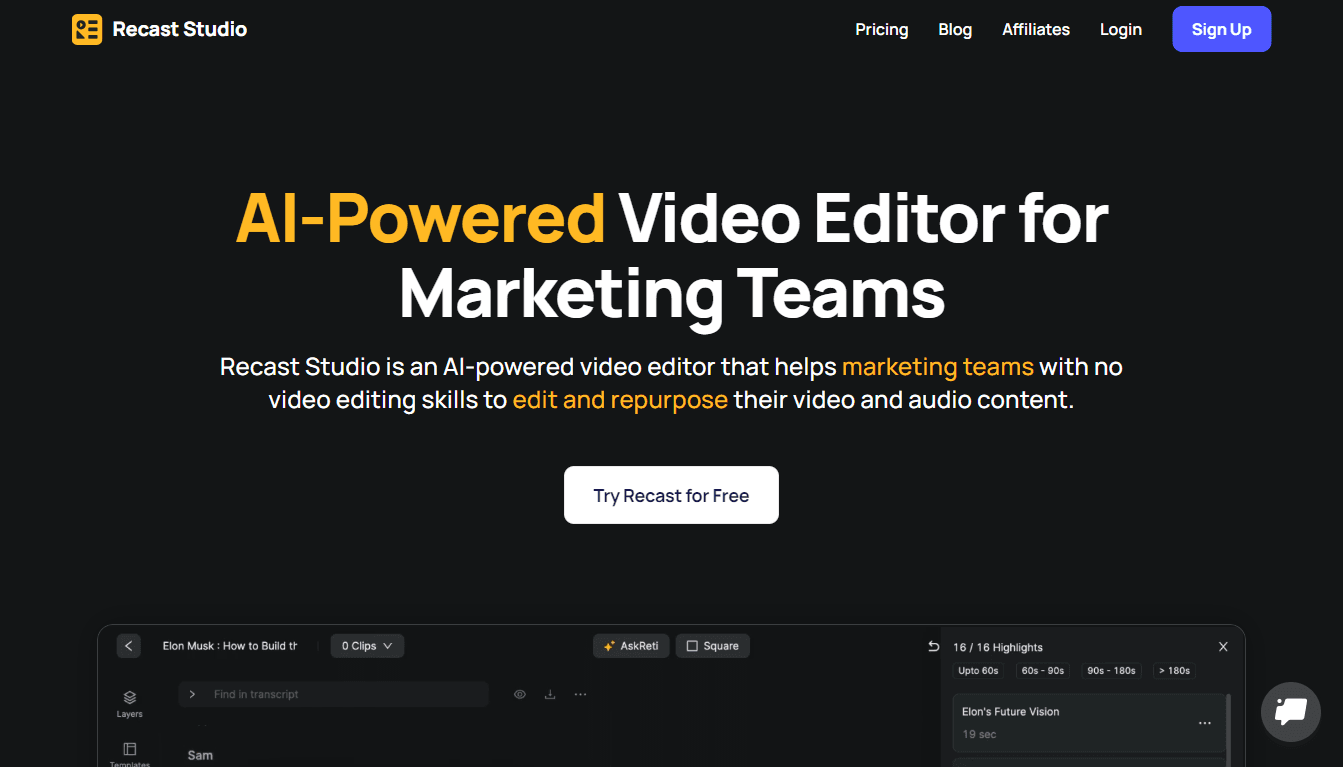Filter highlights by Upto 60s duration
The height and width of the screenshot is (767, 1343).
[x=978, y=670]
